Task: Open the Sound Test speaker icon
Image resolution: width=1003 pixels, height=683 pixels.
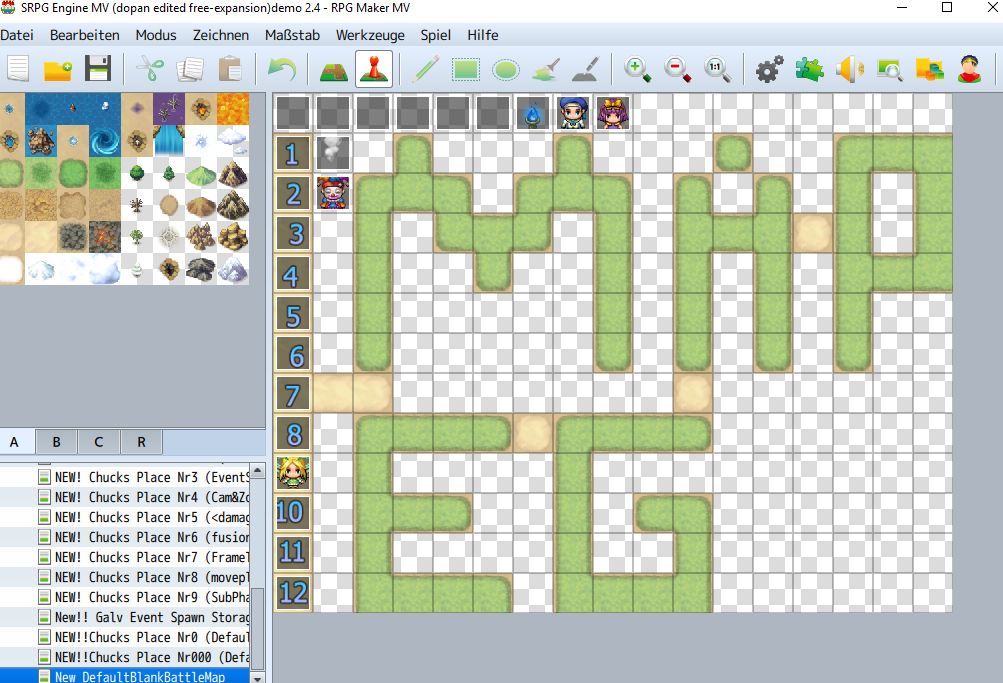Action: point(849,68)
